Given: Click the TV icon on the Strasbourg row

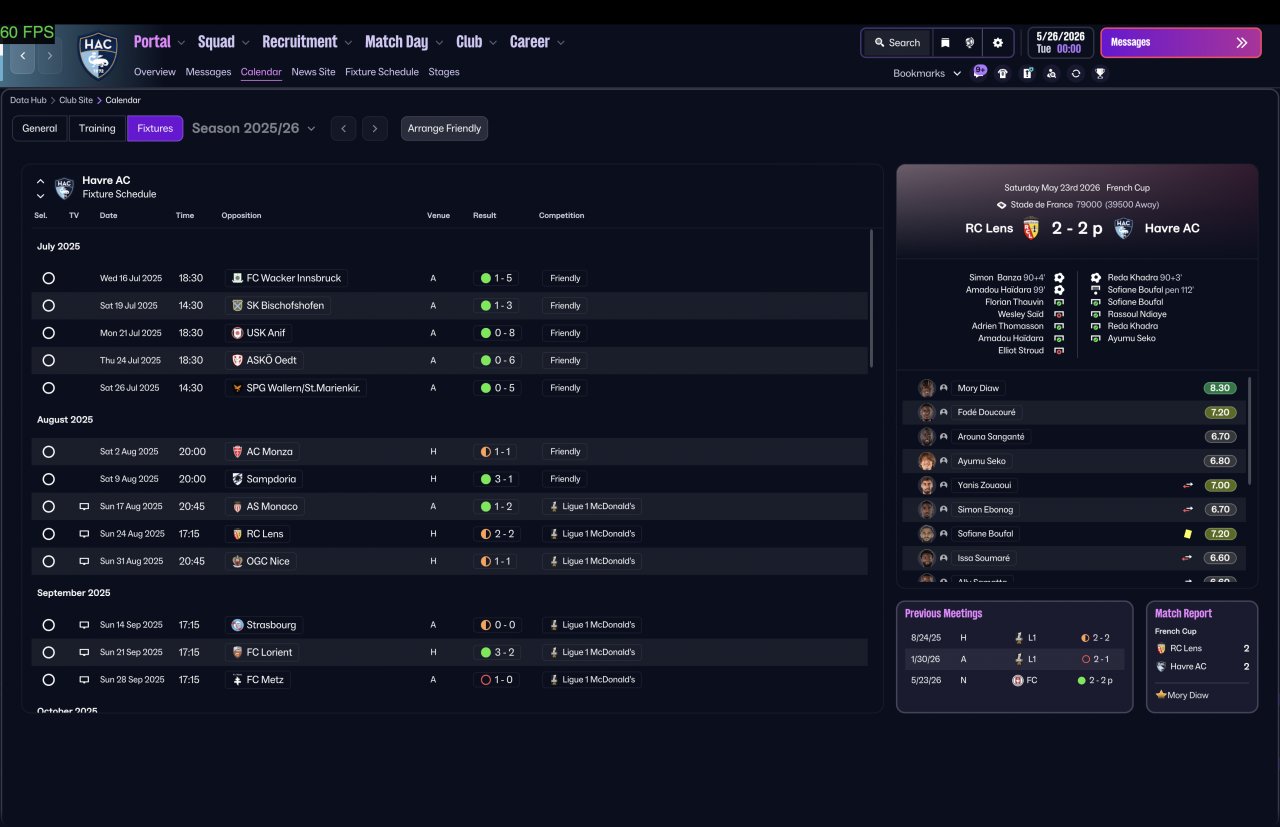Looking at the screenshot, I should tap(84, 625).
